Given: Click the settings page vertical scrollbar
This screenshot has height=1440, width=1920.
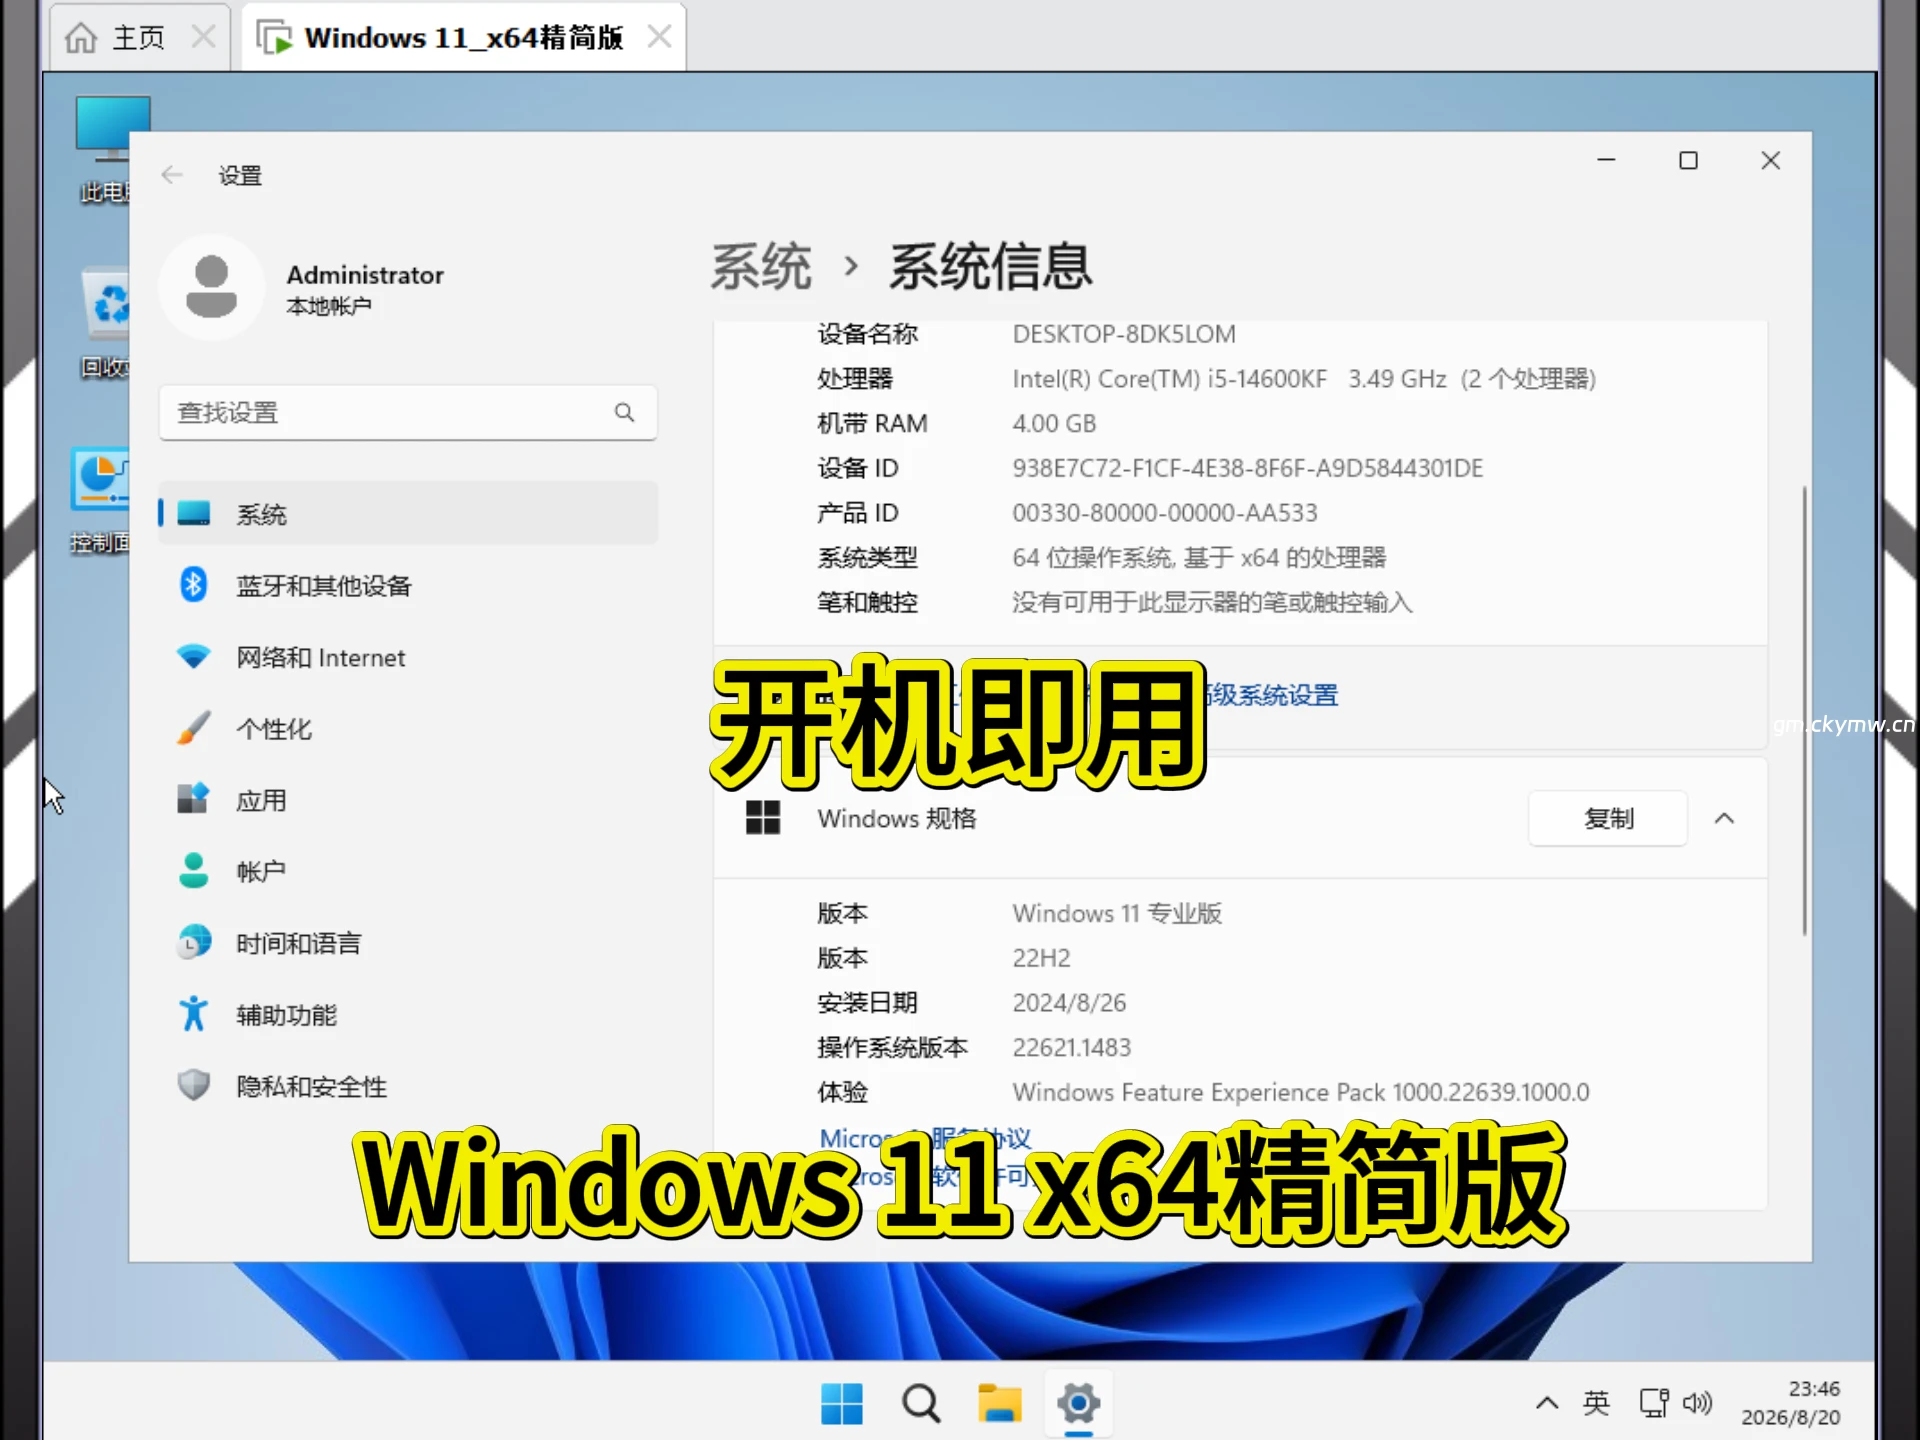Looking at the screenshot, I should pos(1804,710).
